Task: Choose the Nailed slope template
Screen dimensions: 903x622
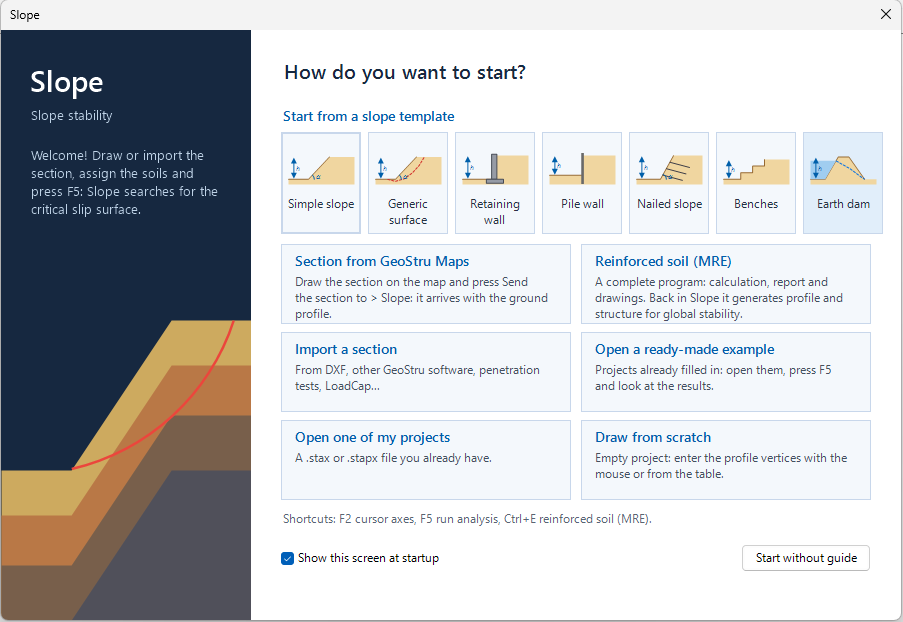Action: (x=669, y=183)
